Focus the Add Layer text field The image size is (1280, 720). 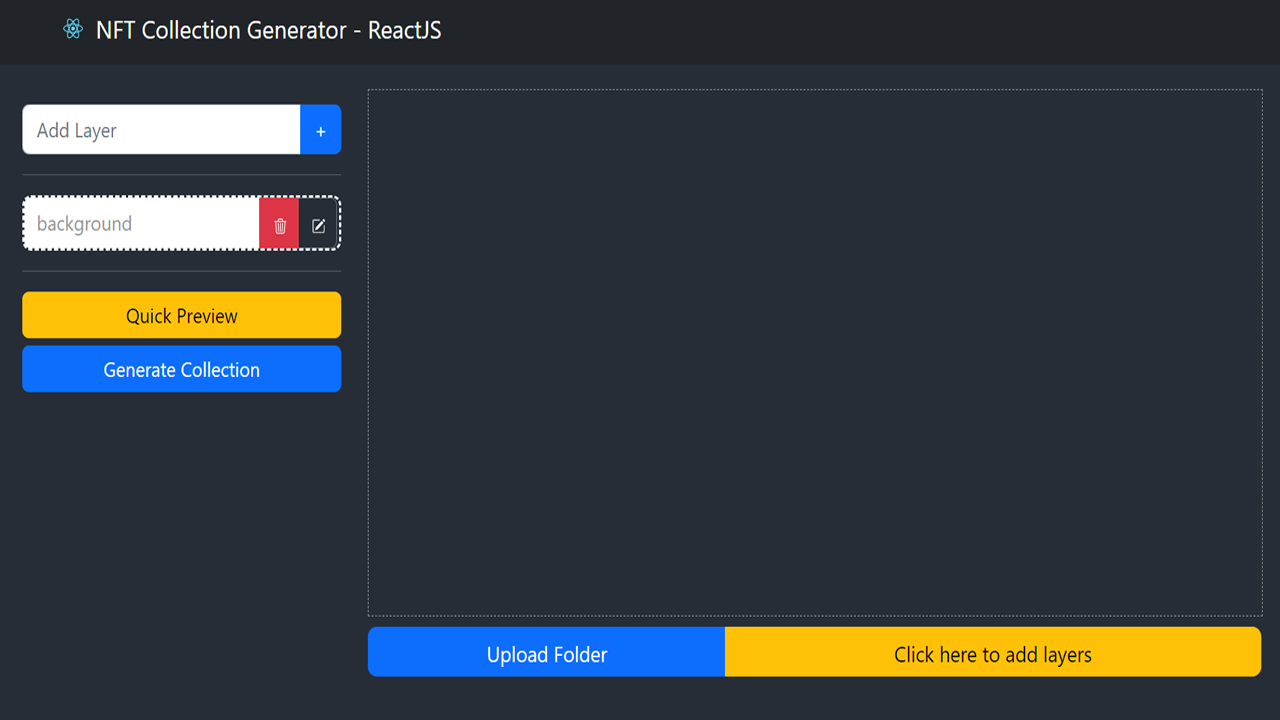161,130
